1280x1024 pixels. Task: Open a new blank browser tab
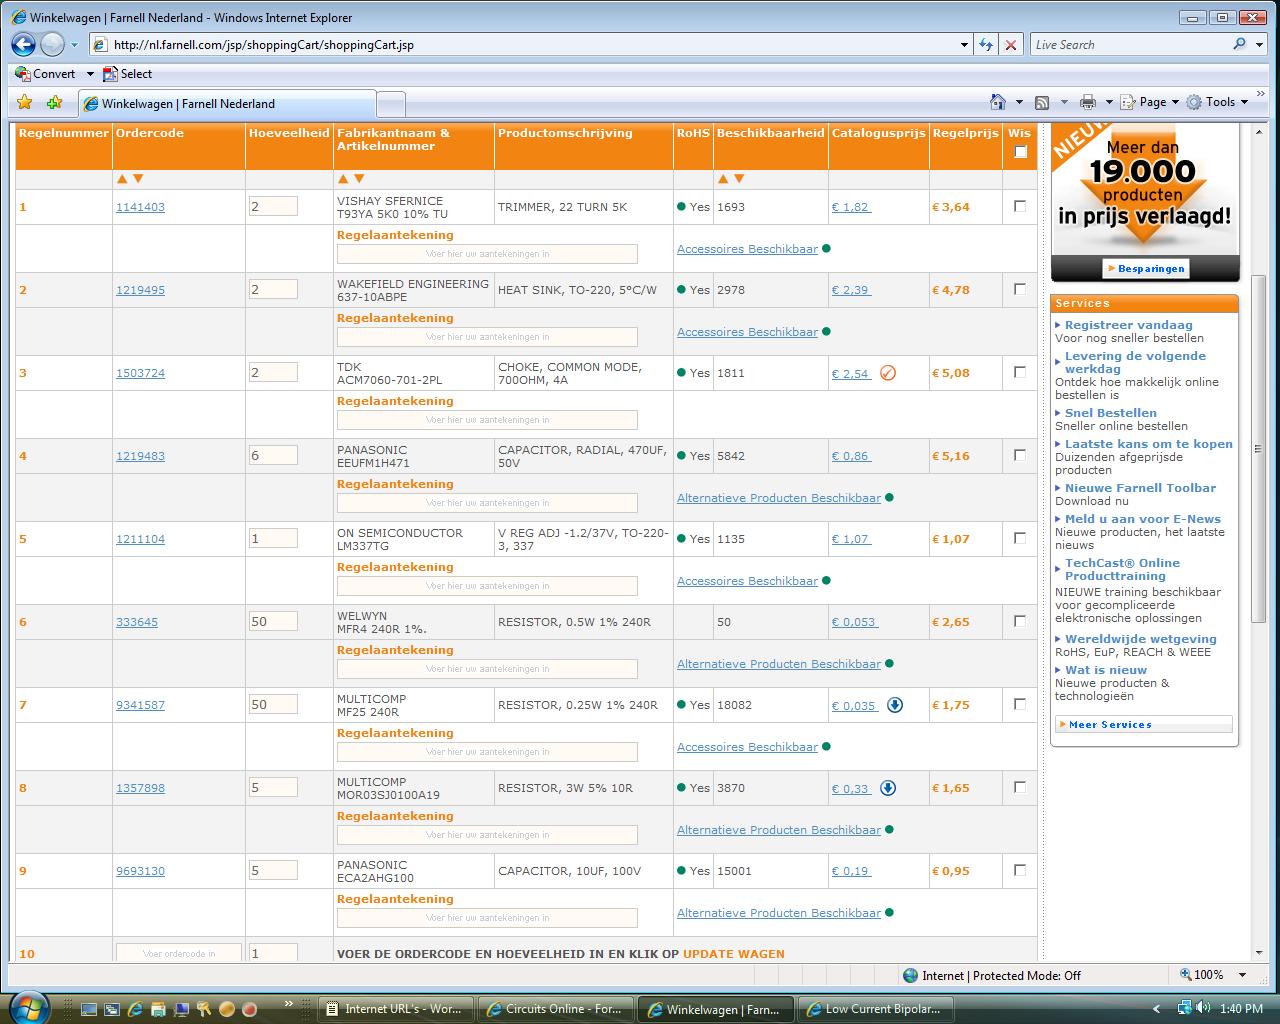pyautogui.click(x=391, y=103)
